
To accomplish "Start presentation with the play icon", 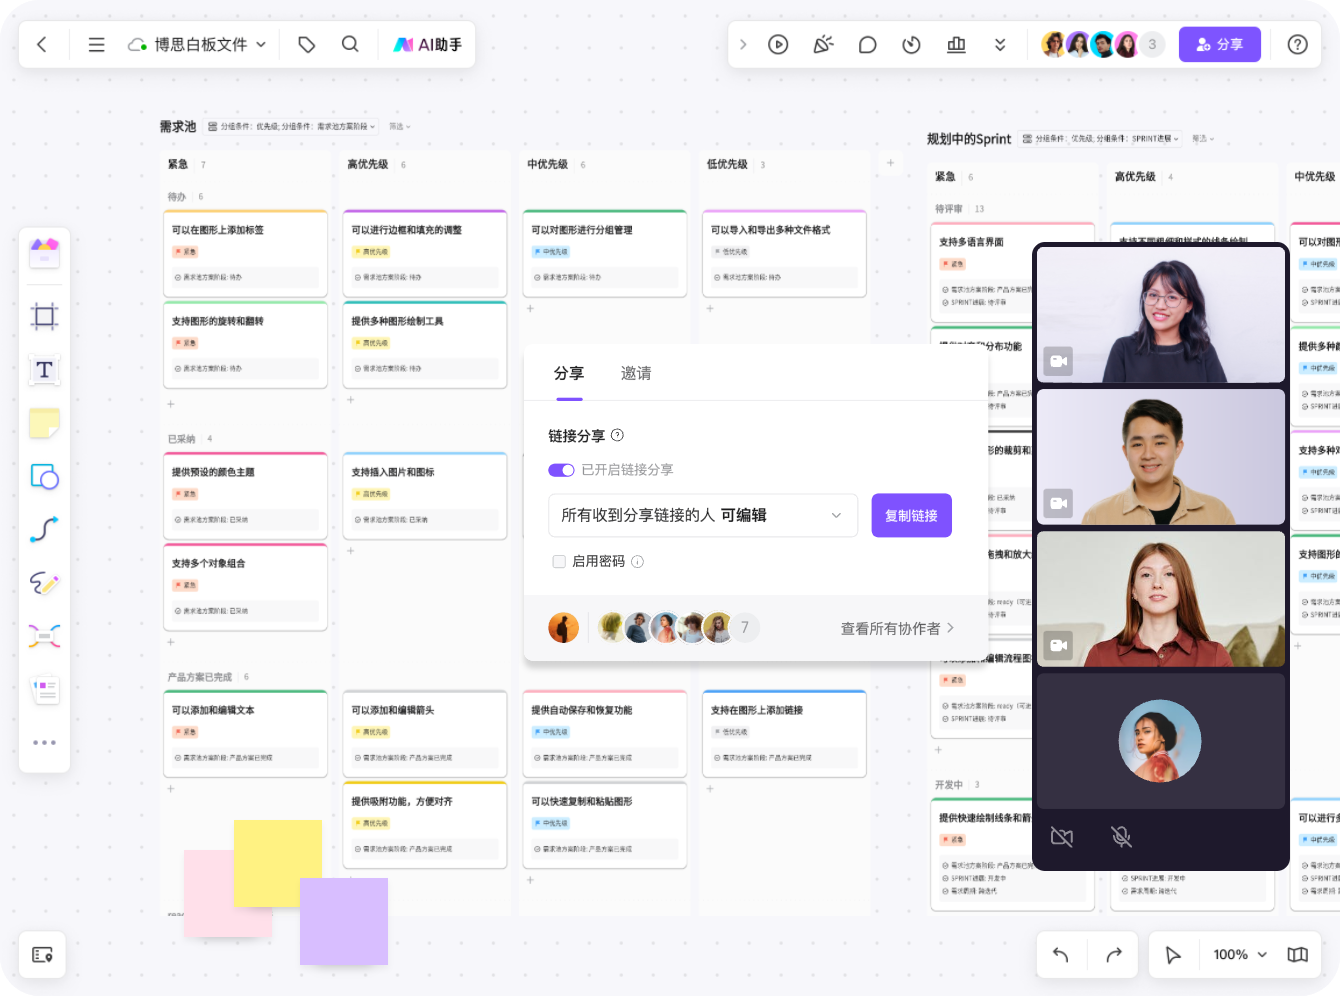I will pyautogui.click(x=778, y=44).
